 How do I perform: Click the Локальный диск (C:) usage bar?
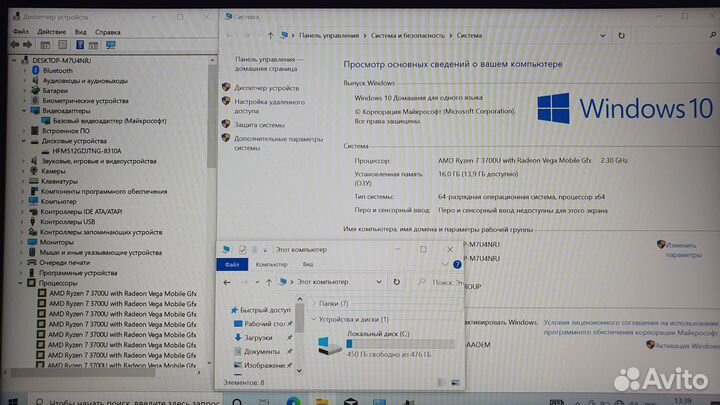tap(400, 344)
